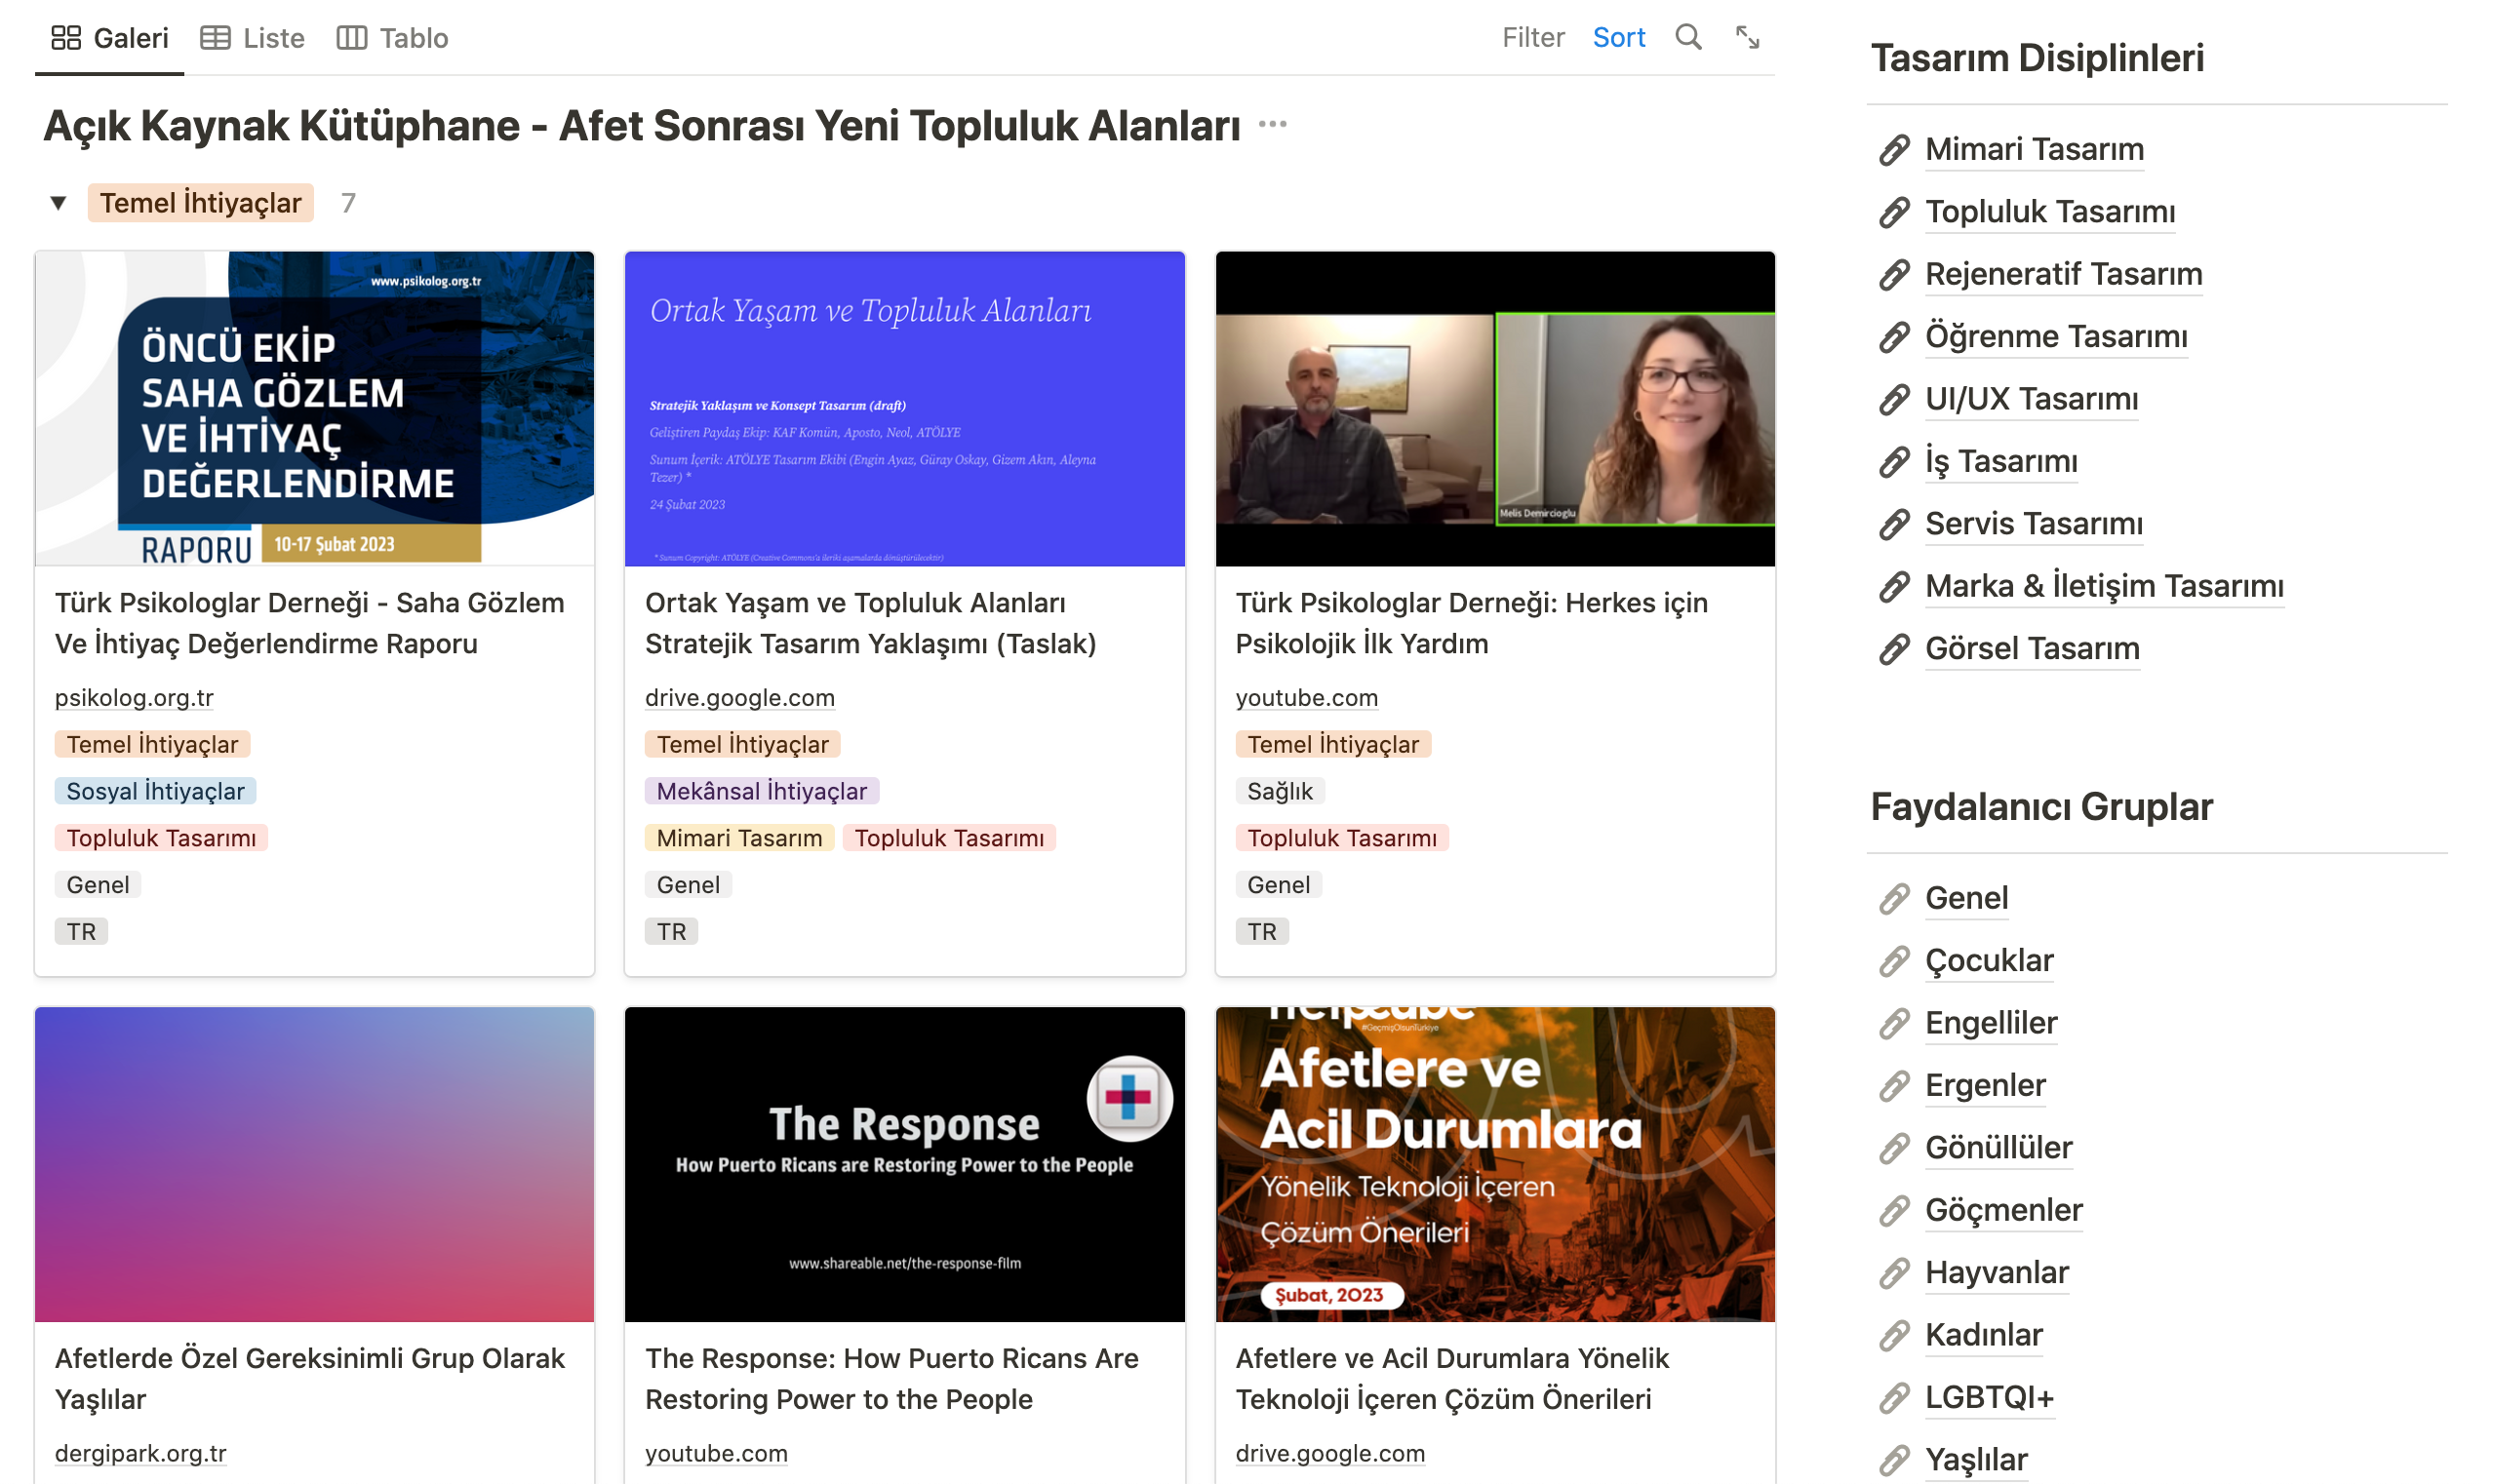
Task: Click the expand to full page icon
Action: 1746,38
